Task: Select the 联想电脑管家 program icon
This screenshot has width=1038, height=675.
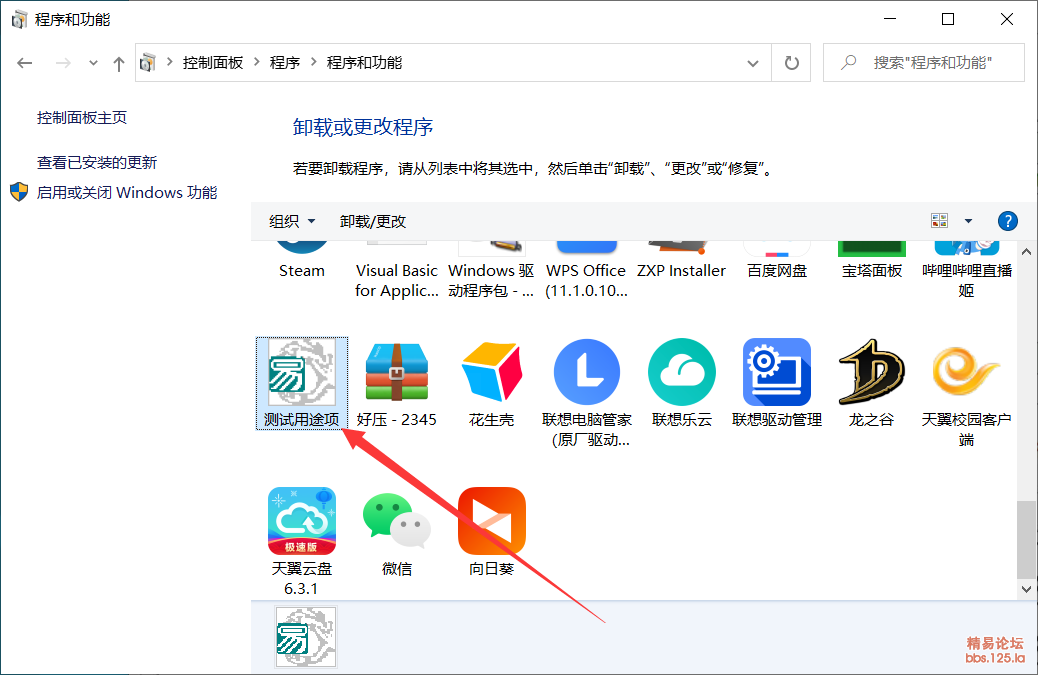Action: click(x=587, y=372)
